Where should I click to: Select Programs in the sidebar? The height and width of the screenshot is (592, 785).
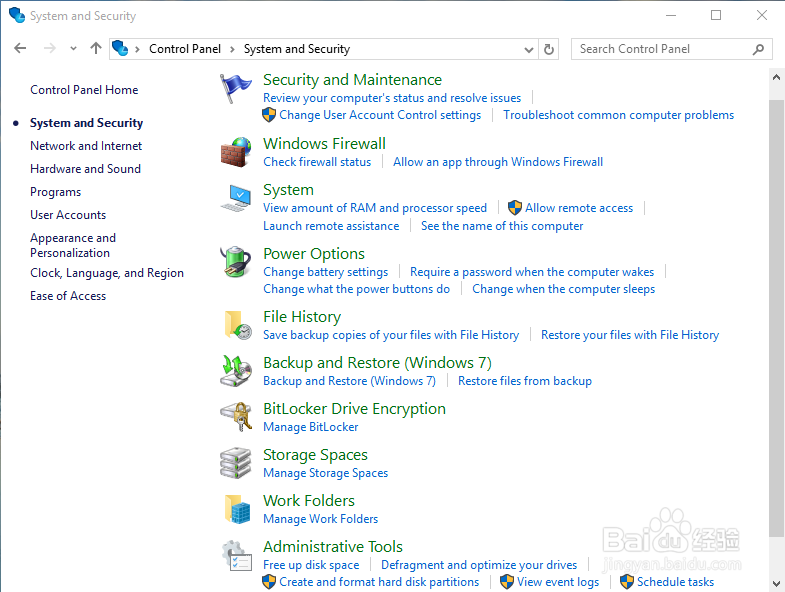(56, 192)
